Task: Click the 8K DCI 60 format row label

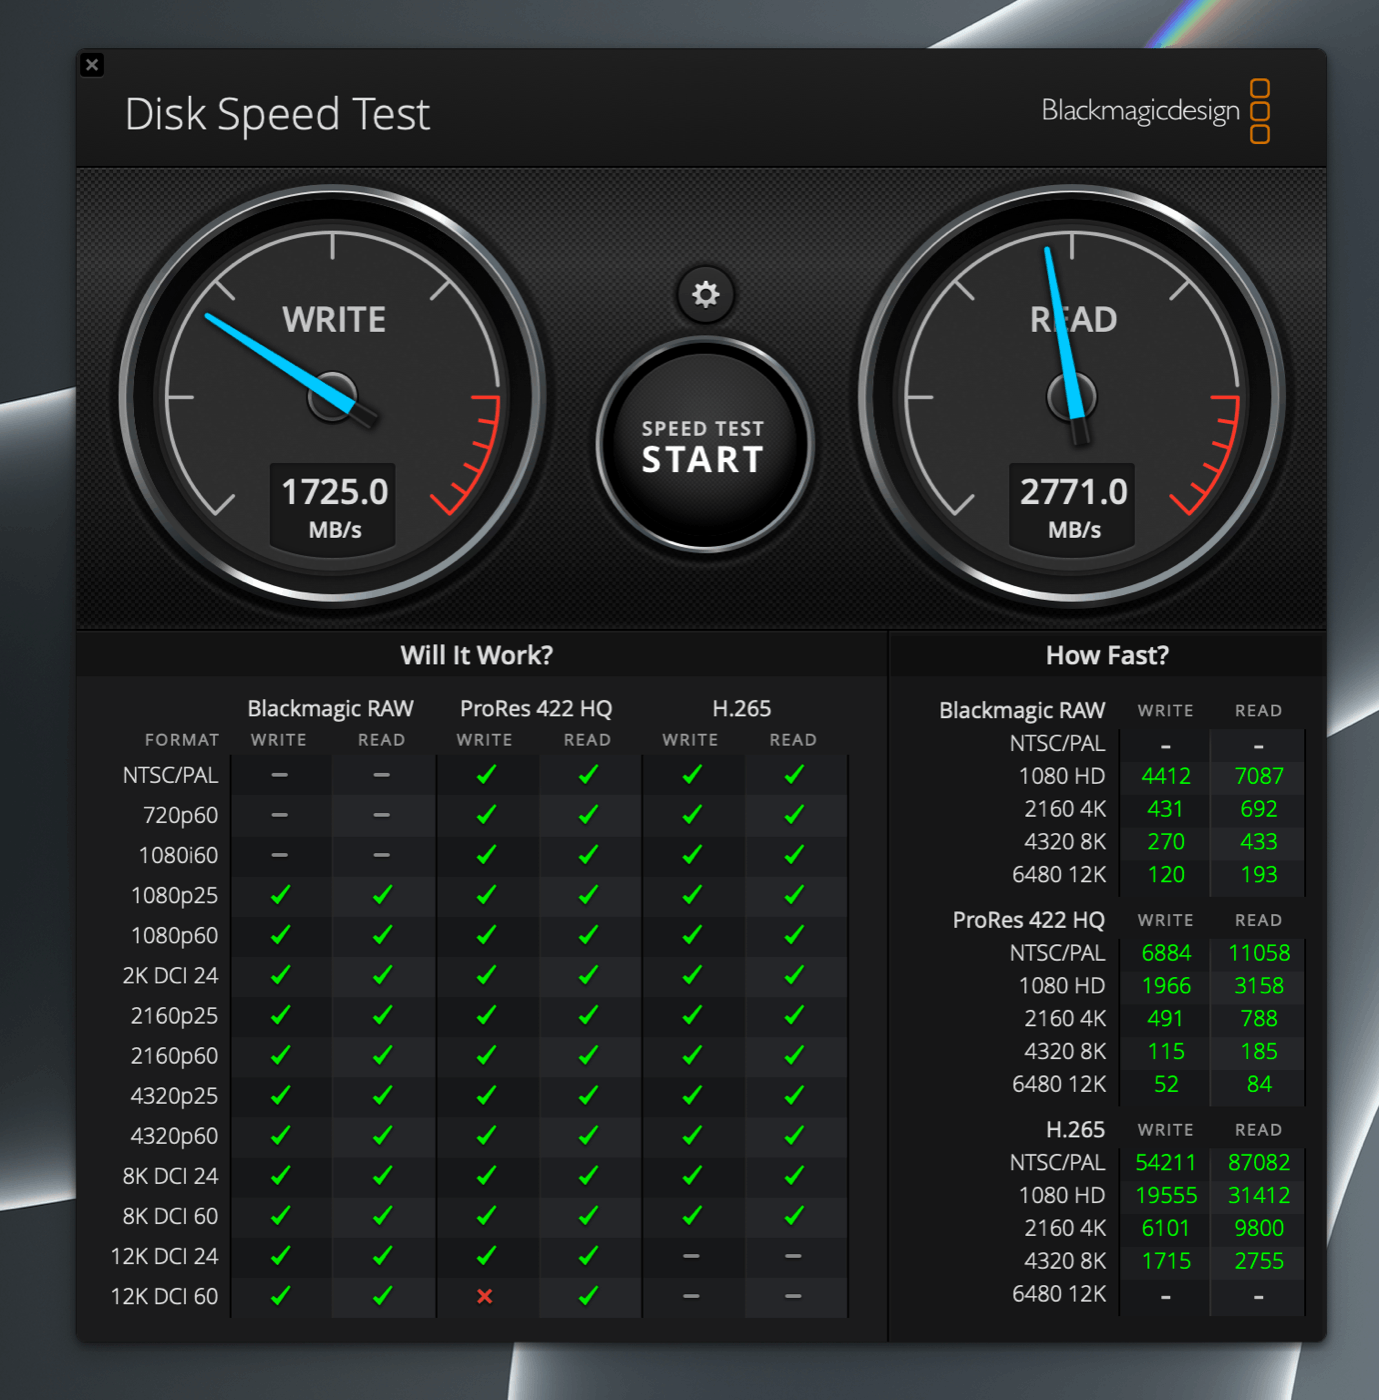Action: (x=170, y=1216)
